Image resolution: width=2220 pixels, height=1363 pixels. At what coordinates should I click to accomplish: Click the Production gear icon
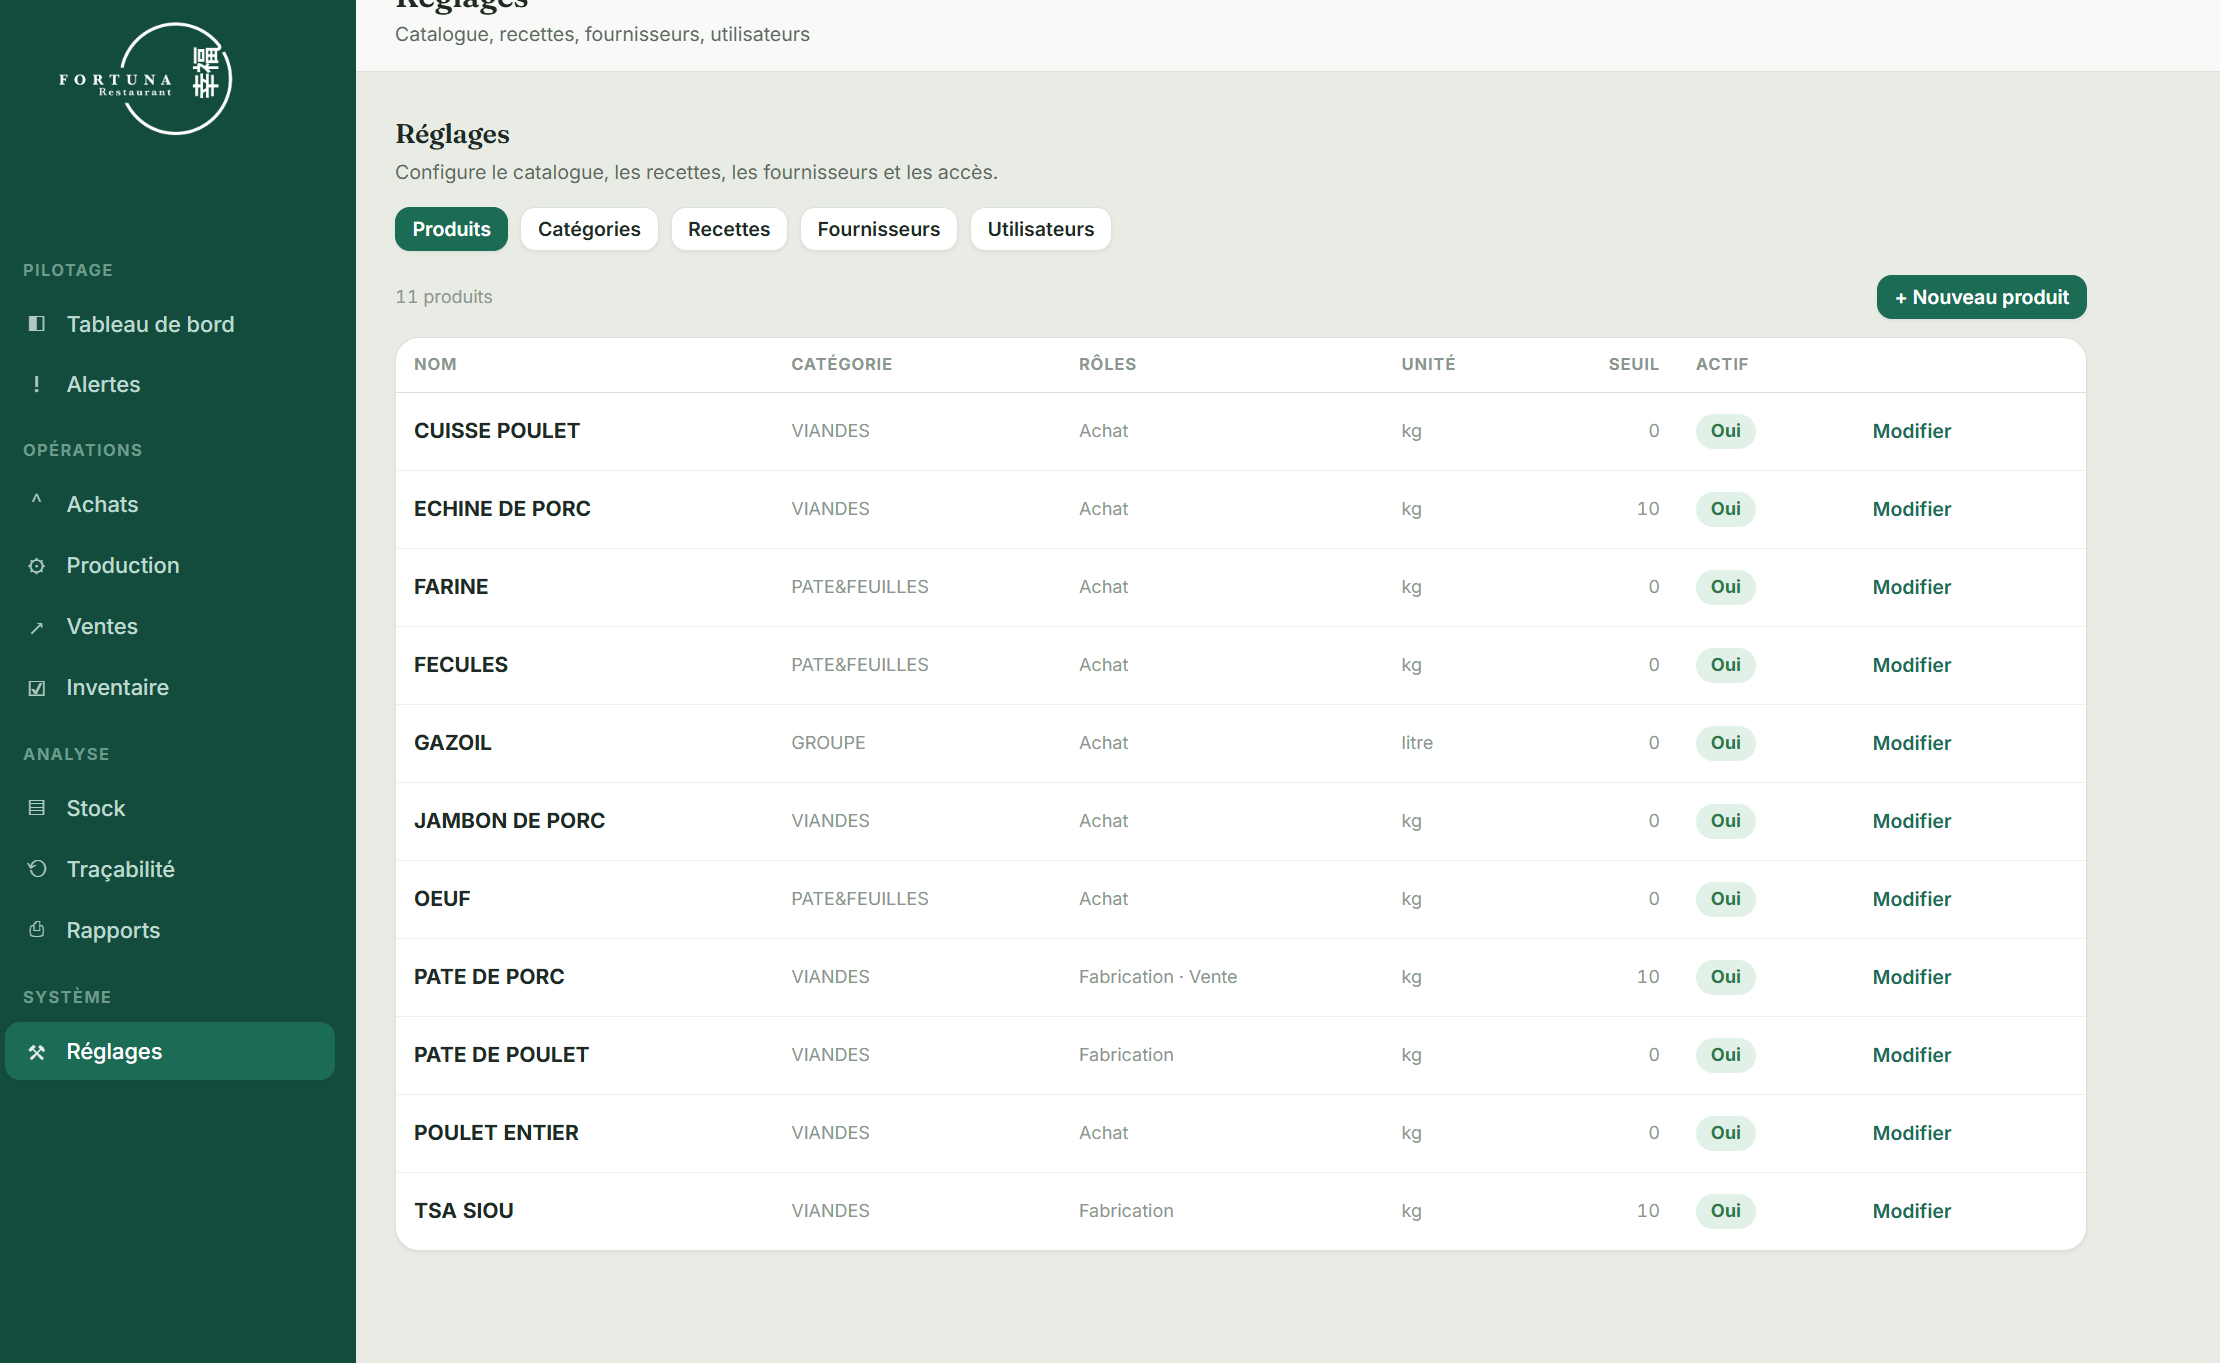[x=37, y=566]
